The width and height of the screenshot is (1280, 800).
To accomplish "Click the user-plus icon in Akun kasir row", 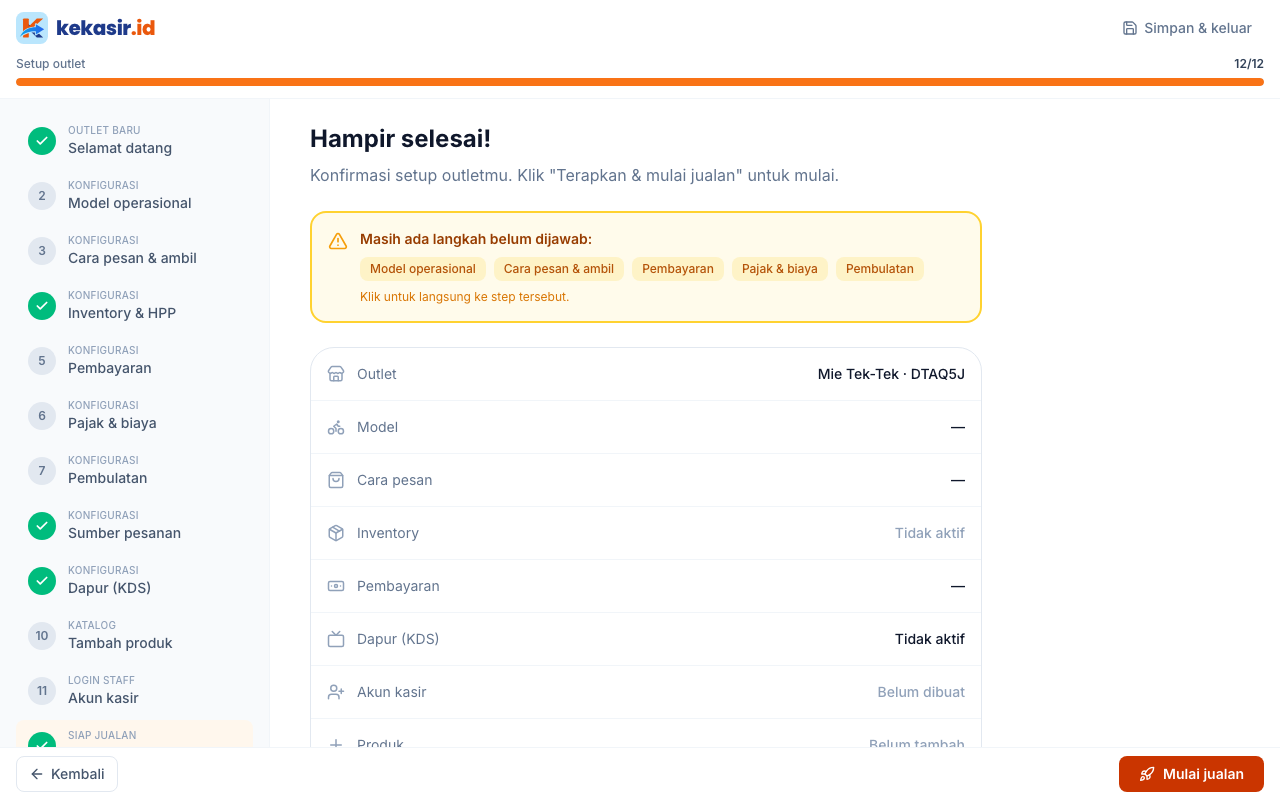I will [336, 692].
